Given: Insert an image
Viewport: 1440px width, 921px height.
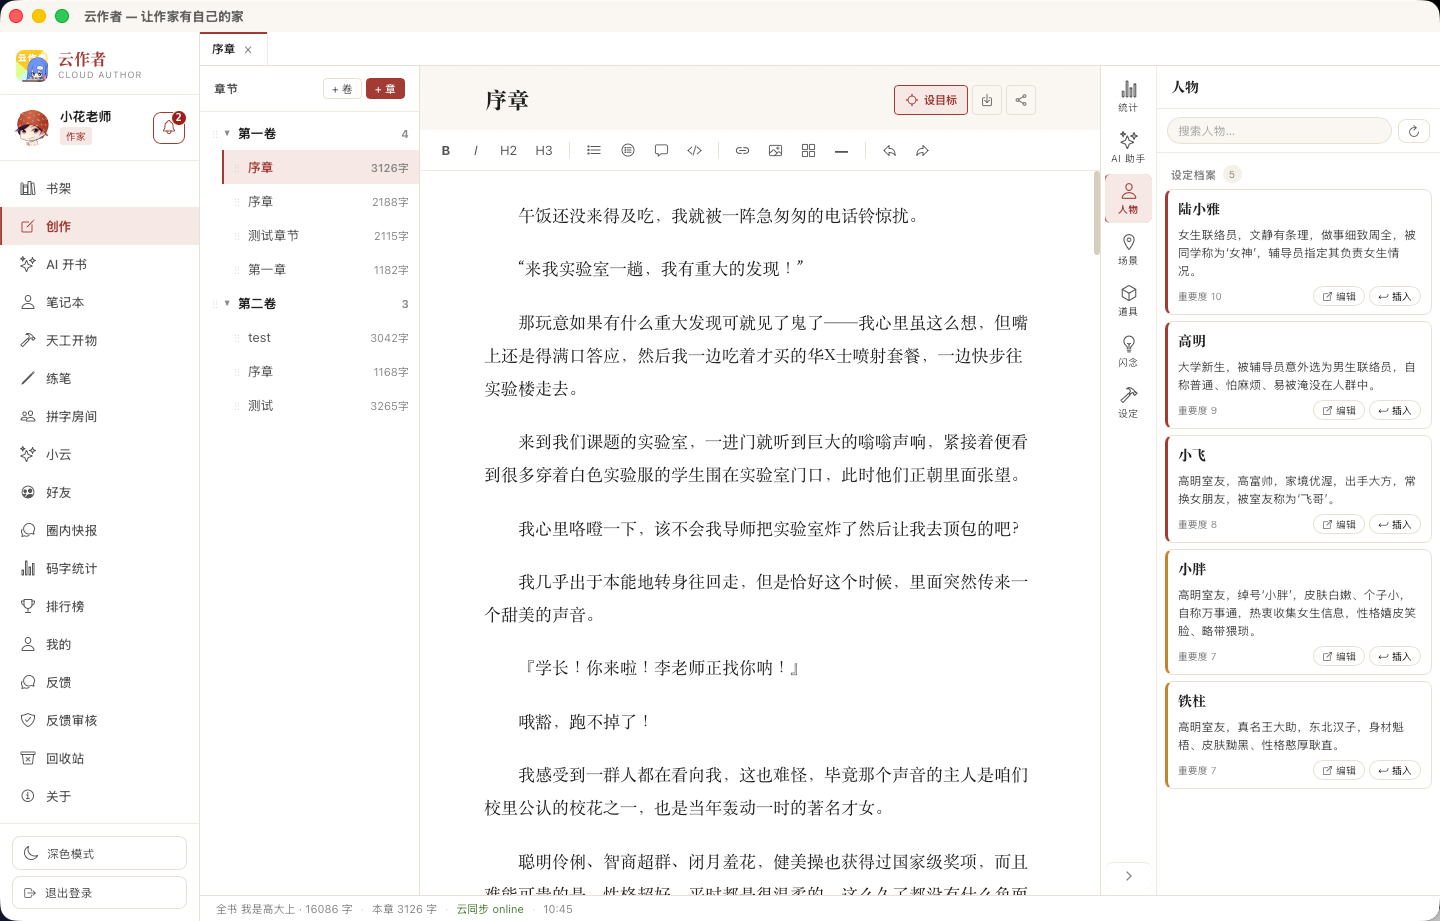Looking at the screenshot, I should click(775, 151).
